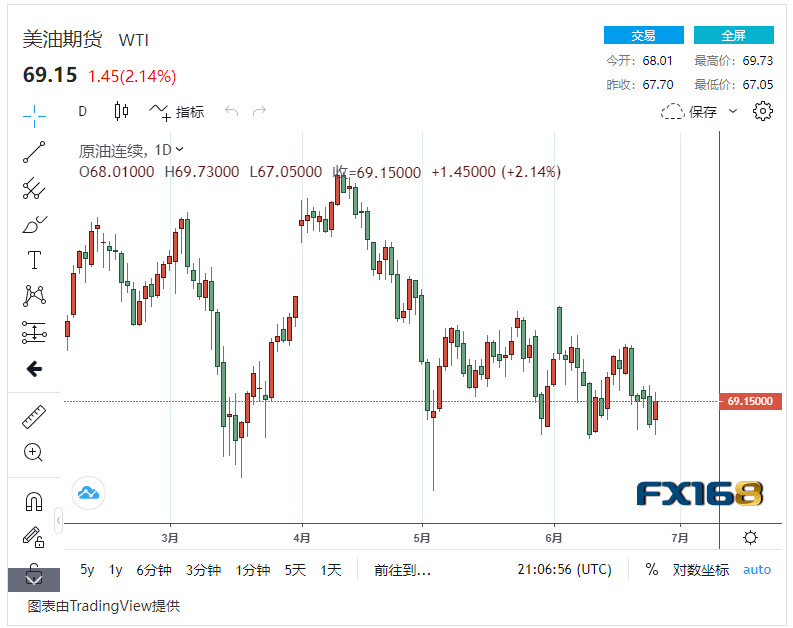Click the 全屏 fullscreen button
793x628 pixels.
tap(733, 35)
